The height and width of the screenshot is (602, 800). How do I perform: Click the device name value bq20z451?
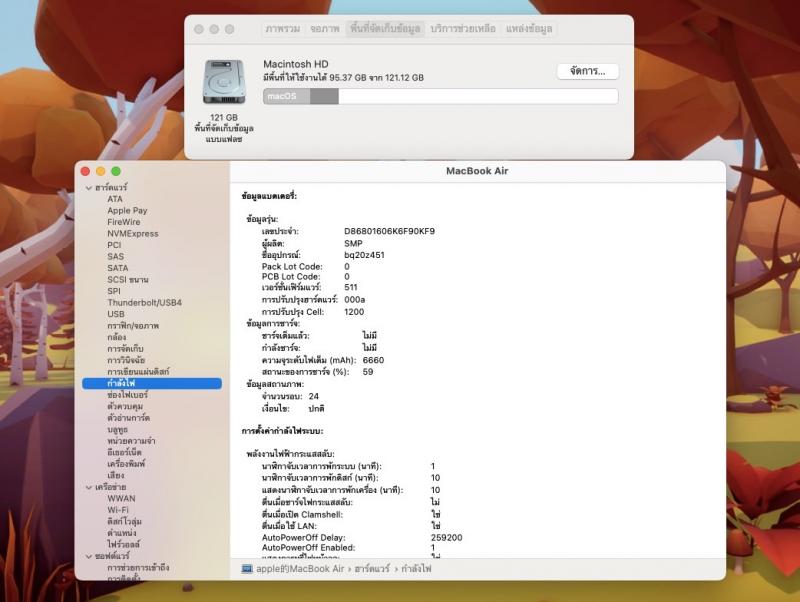364,255
